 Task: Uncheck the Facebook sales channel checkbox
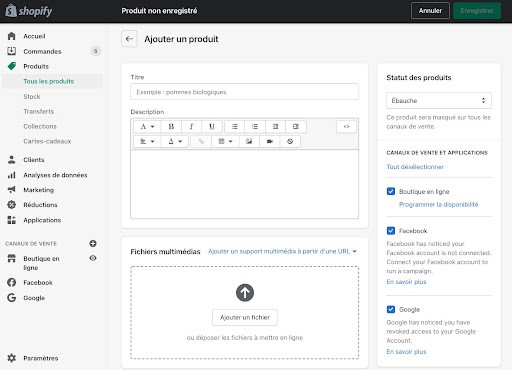(391, 231)
